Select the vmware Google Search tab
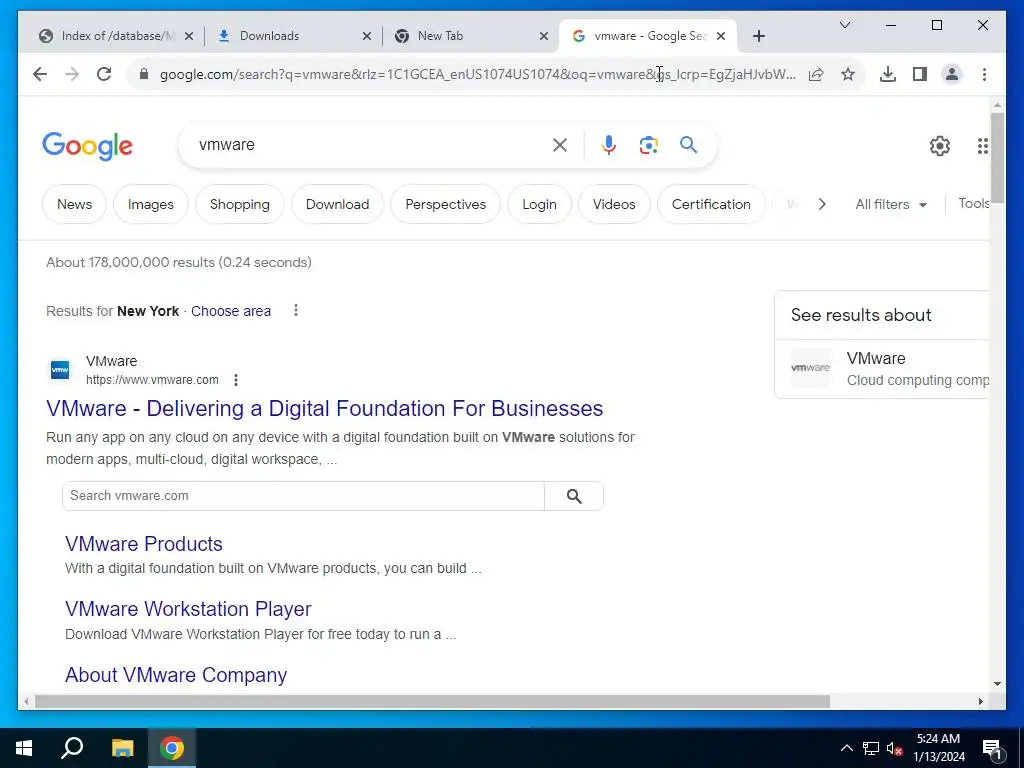The height and width of the screenshot is (768, 1024). pyautogui.click(x=647, y=36)
